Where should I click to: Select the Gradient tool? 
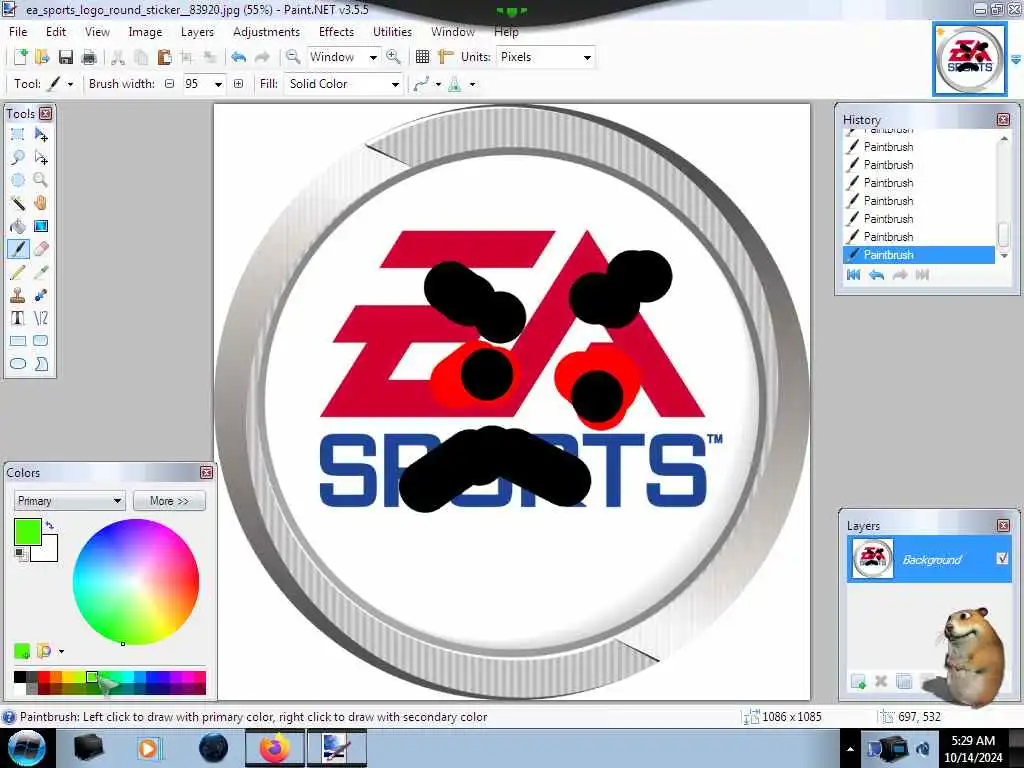(40, 226)
